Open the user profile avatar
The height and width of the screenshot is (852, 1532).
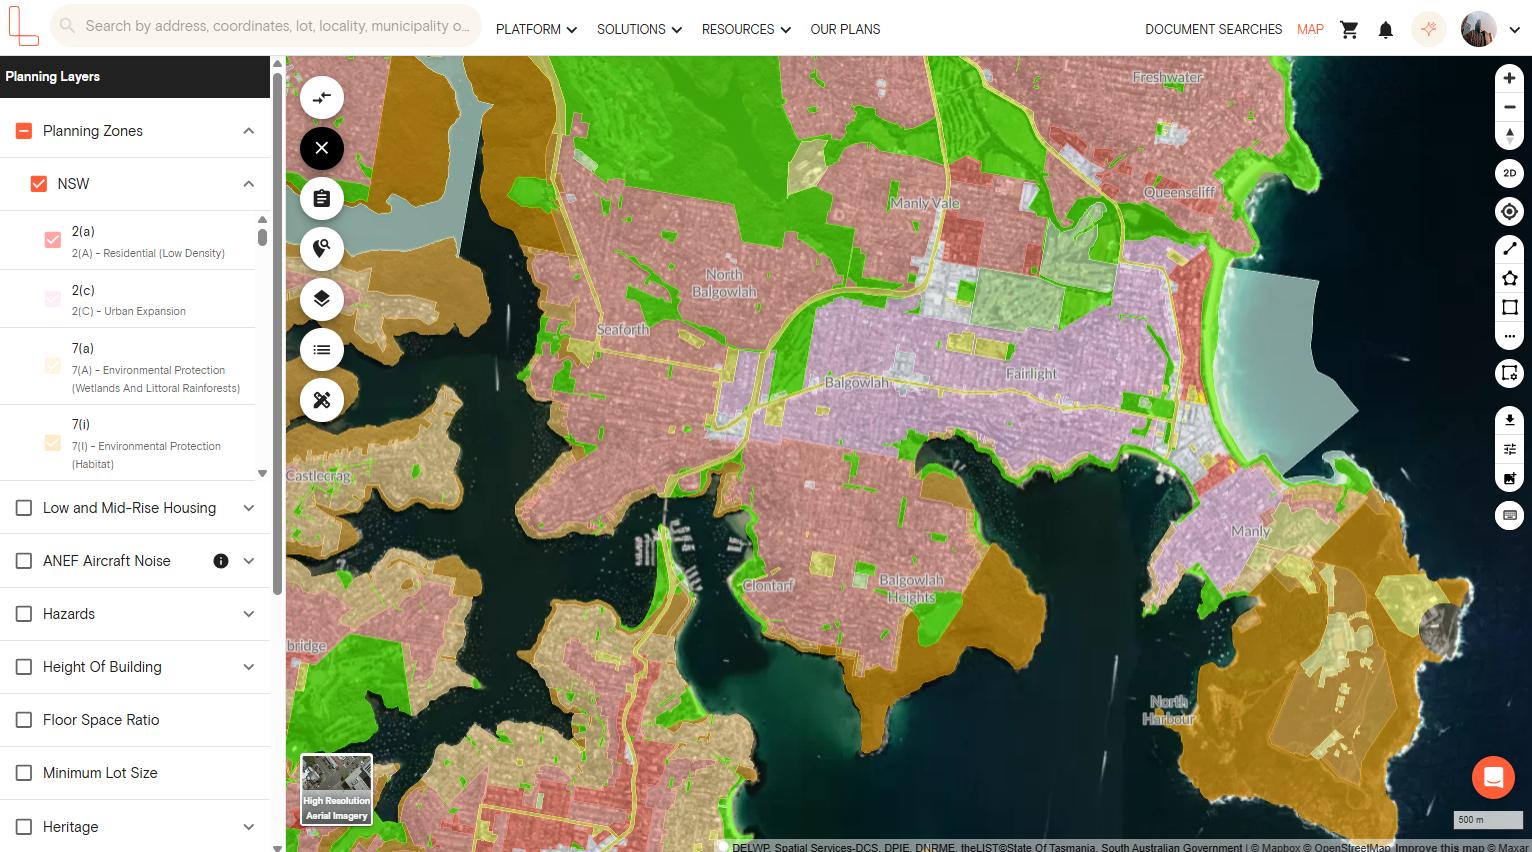(1479, 29)
